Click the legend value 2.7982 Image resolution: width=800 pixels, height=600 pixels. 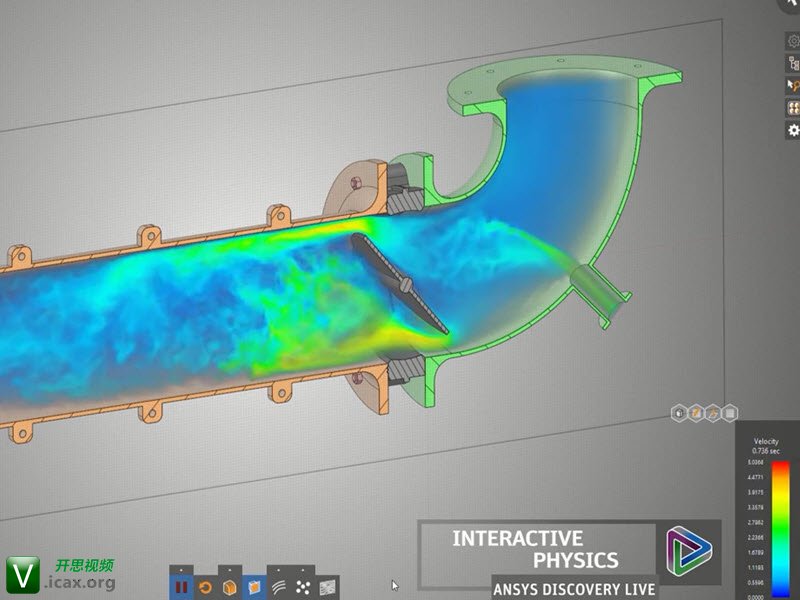tap(756, 522)
